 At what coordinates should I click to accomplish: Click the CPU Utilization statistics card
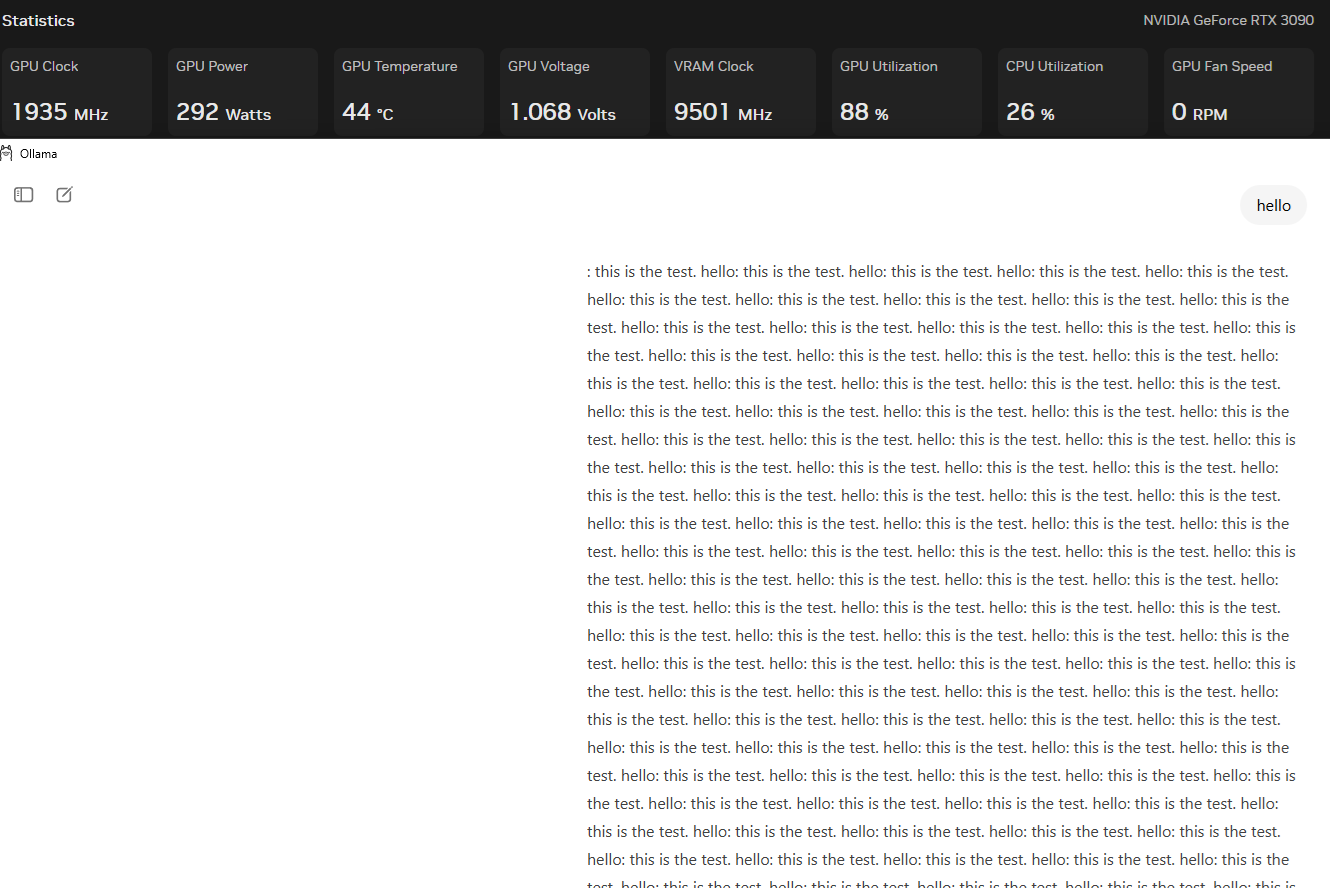click(1073, 92)
